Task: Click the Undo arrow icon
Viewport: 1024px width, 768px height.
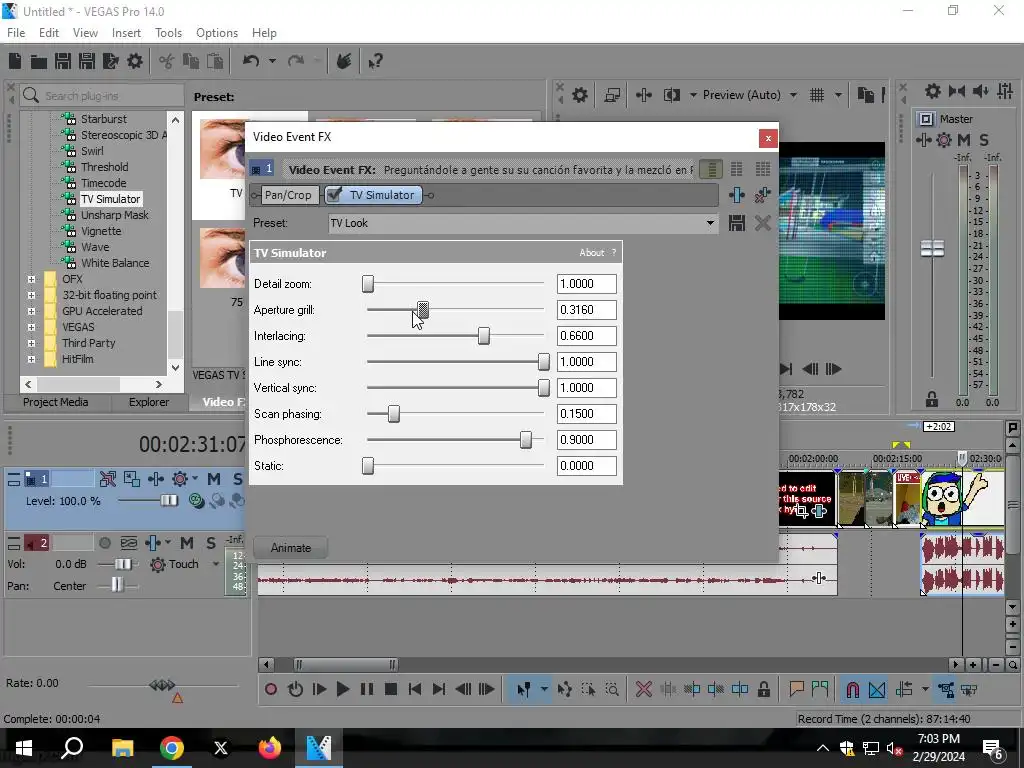Action: click(251, 61)
